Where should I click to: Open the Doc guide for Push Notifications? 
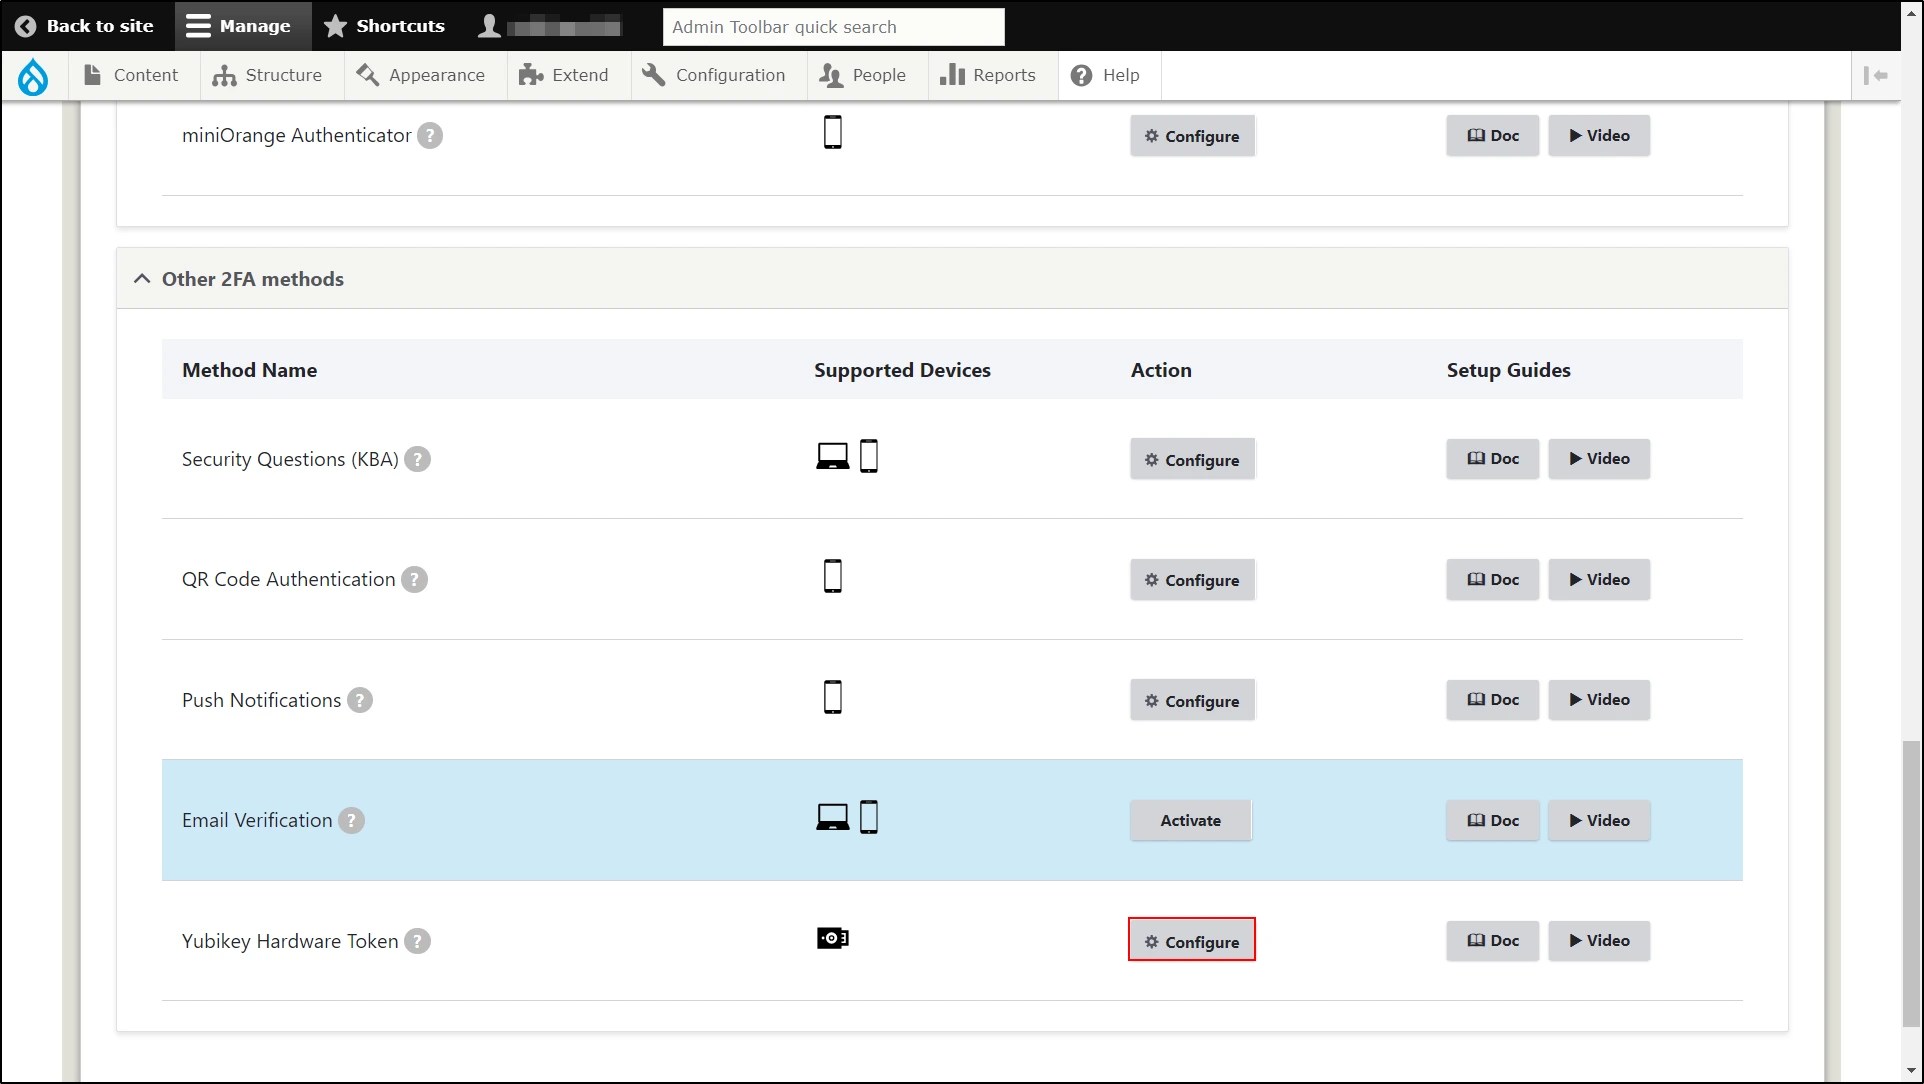point(1492,700)
